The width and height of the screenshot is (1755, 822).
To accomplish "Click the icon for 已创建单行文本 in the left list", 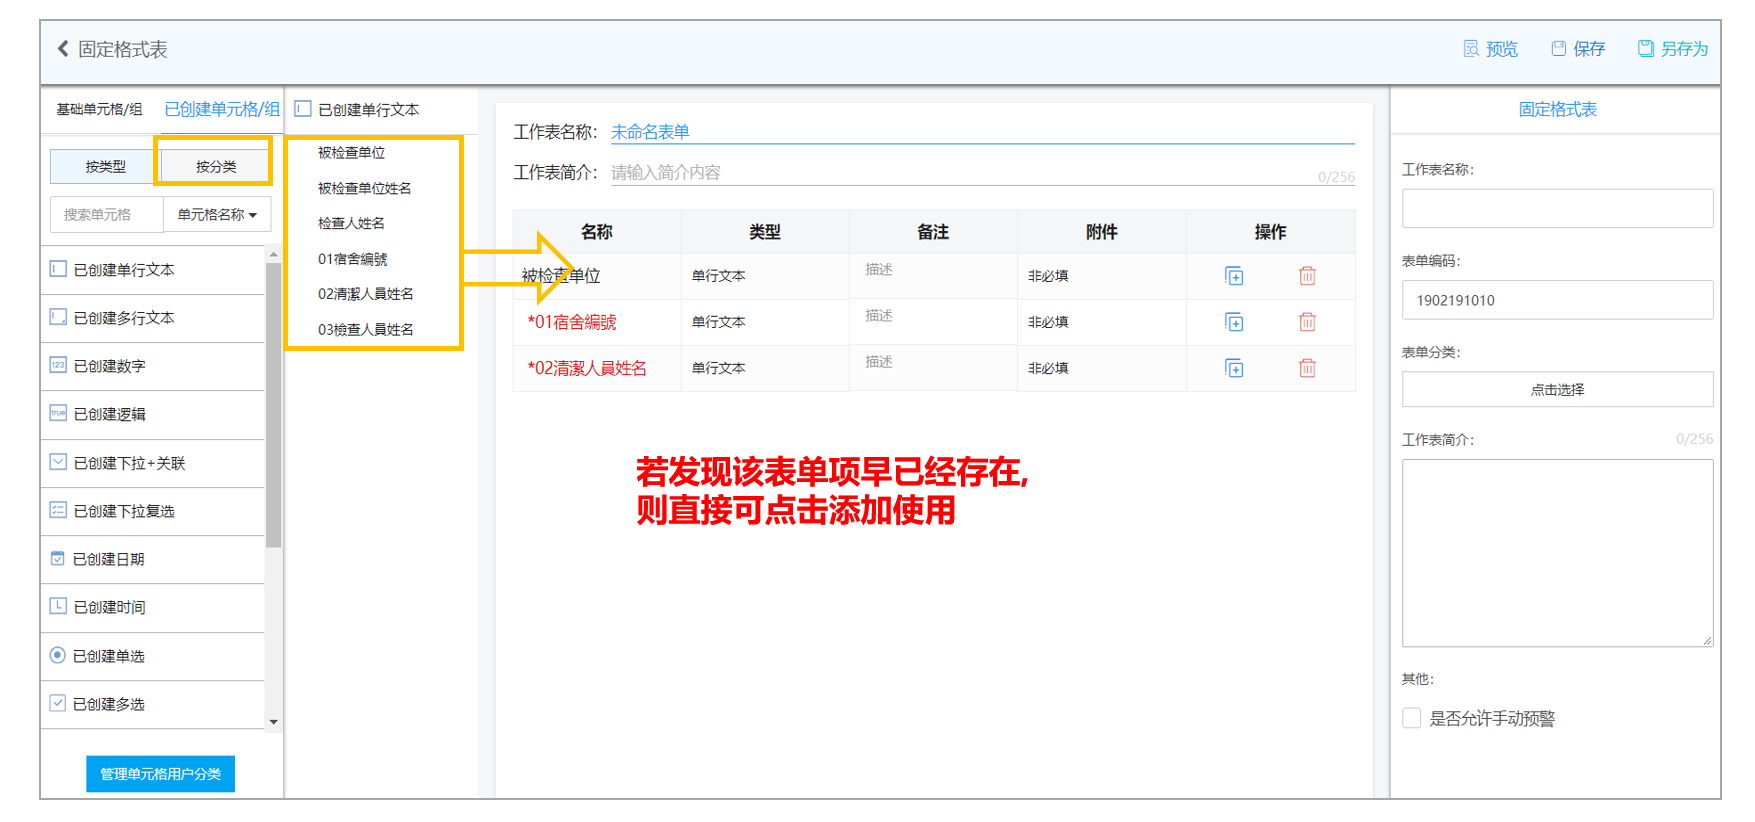I will click(58, 269).
